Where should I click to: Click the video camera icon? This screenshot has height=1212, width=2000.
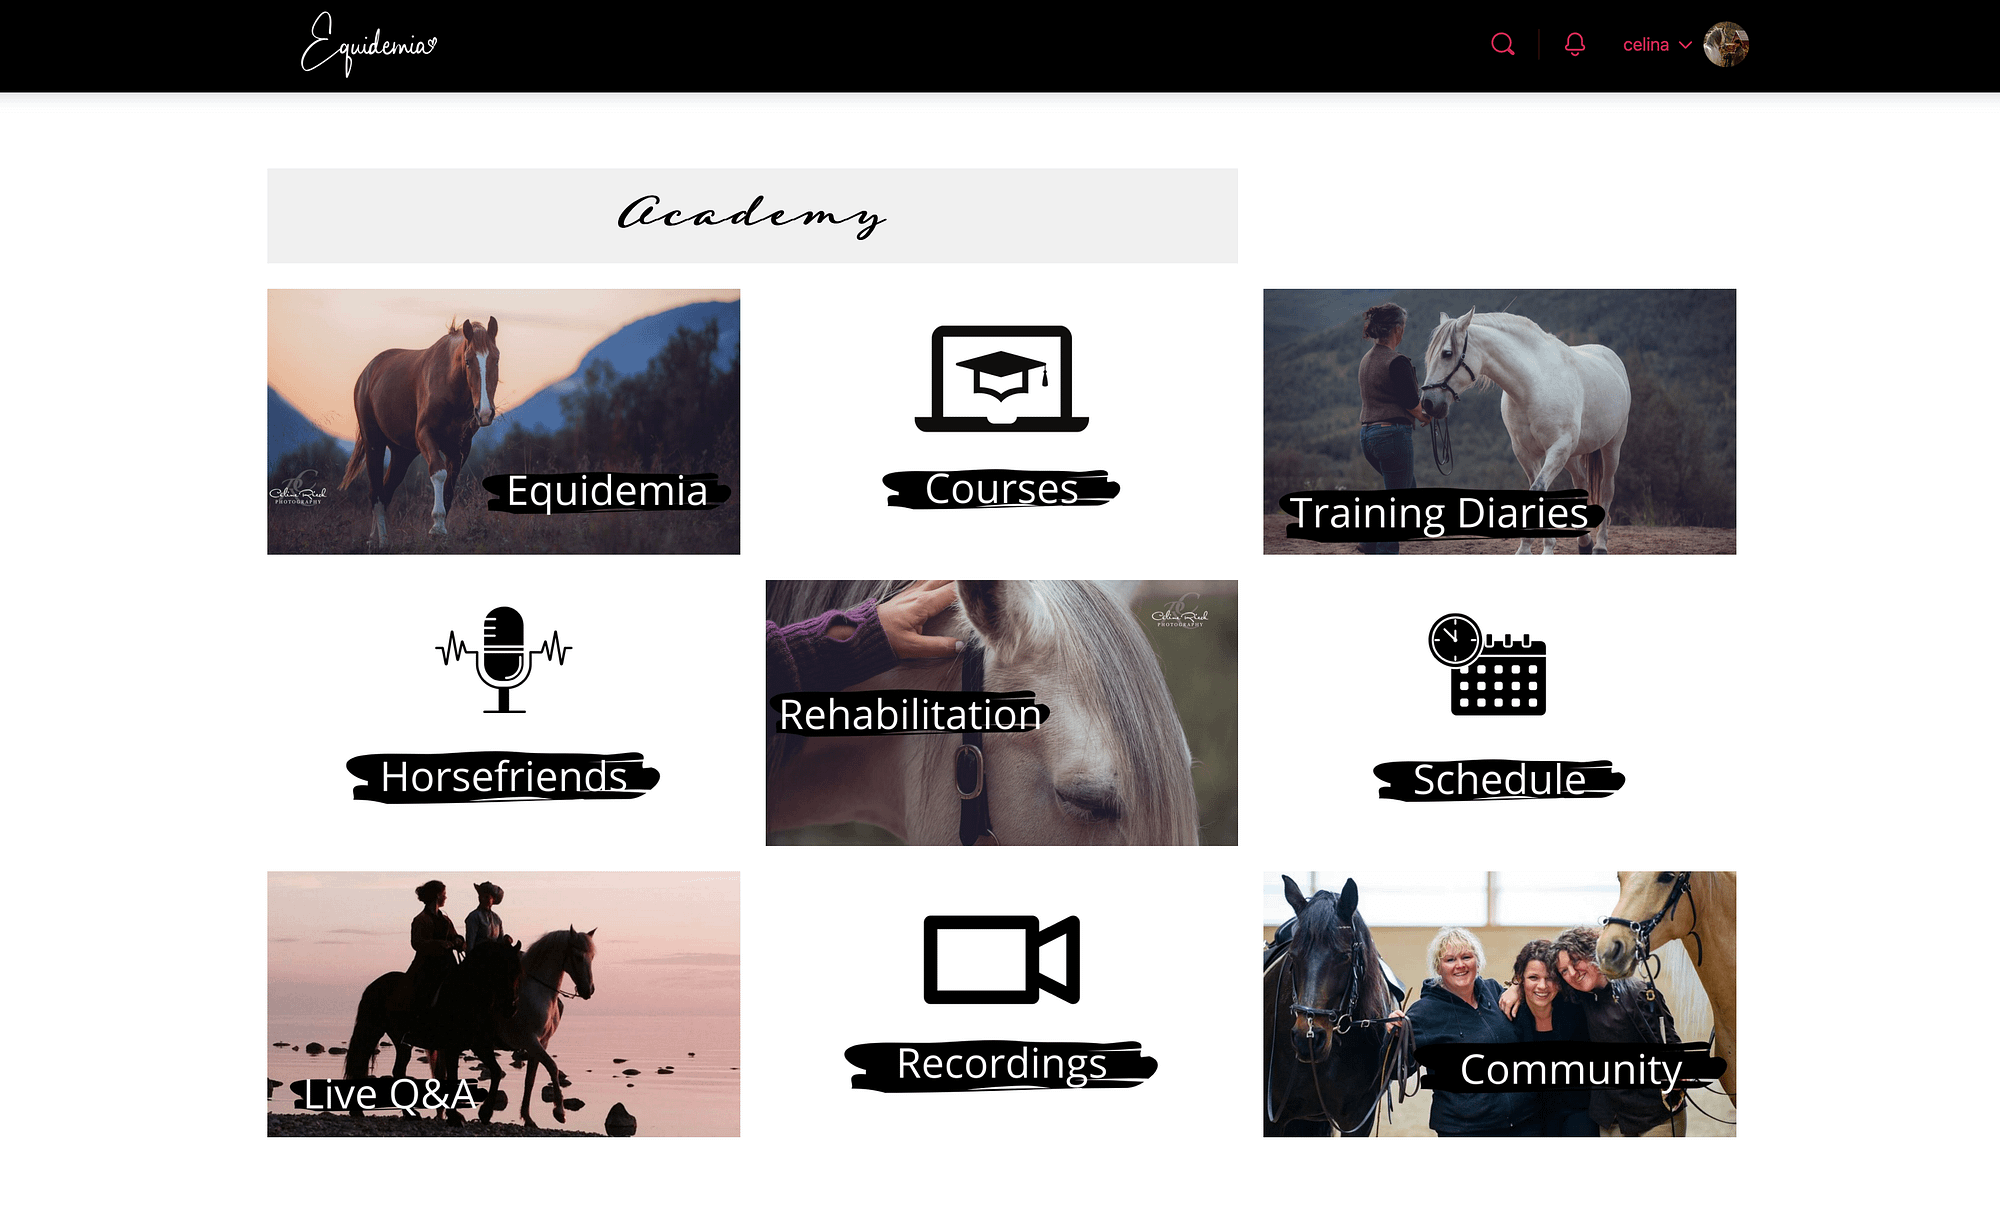pyautogui.click(x=1001, y=959)
